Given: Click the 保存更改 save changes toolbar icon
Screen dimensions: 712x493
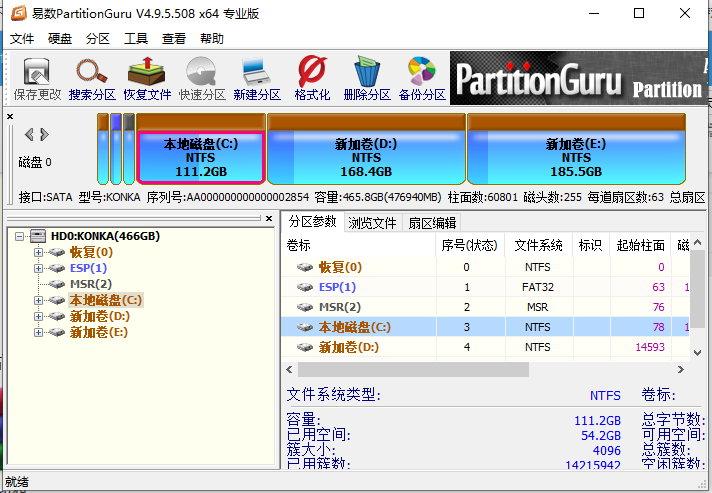Looking at the screenshot, I should tap(37, 78).
